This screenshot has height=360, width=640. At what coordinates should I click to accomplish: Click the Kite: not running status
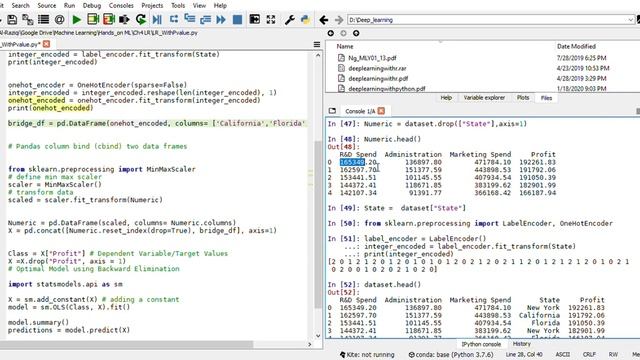367,355
